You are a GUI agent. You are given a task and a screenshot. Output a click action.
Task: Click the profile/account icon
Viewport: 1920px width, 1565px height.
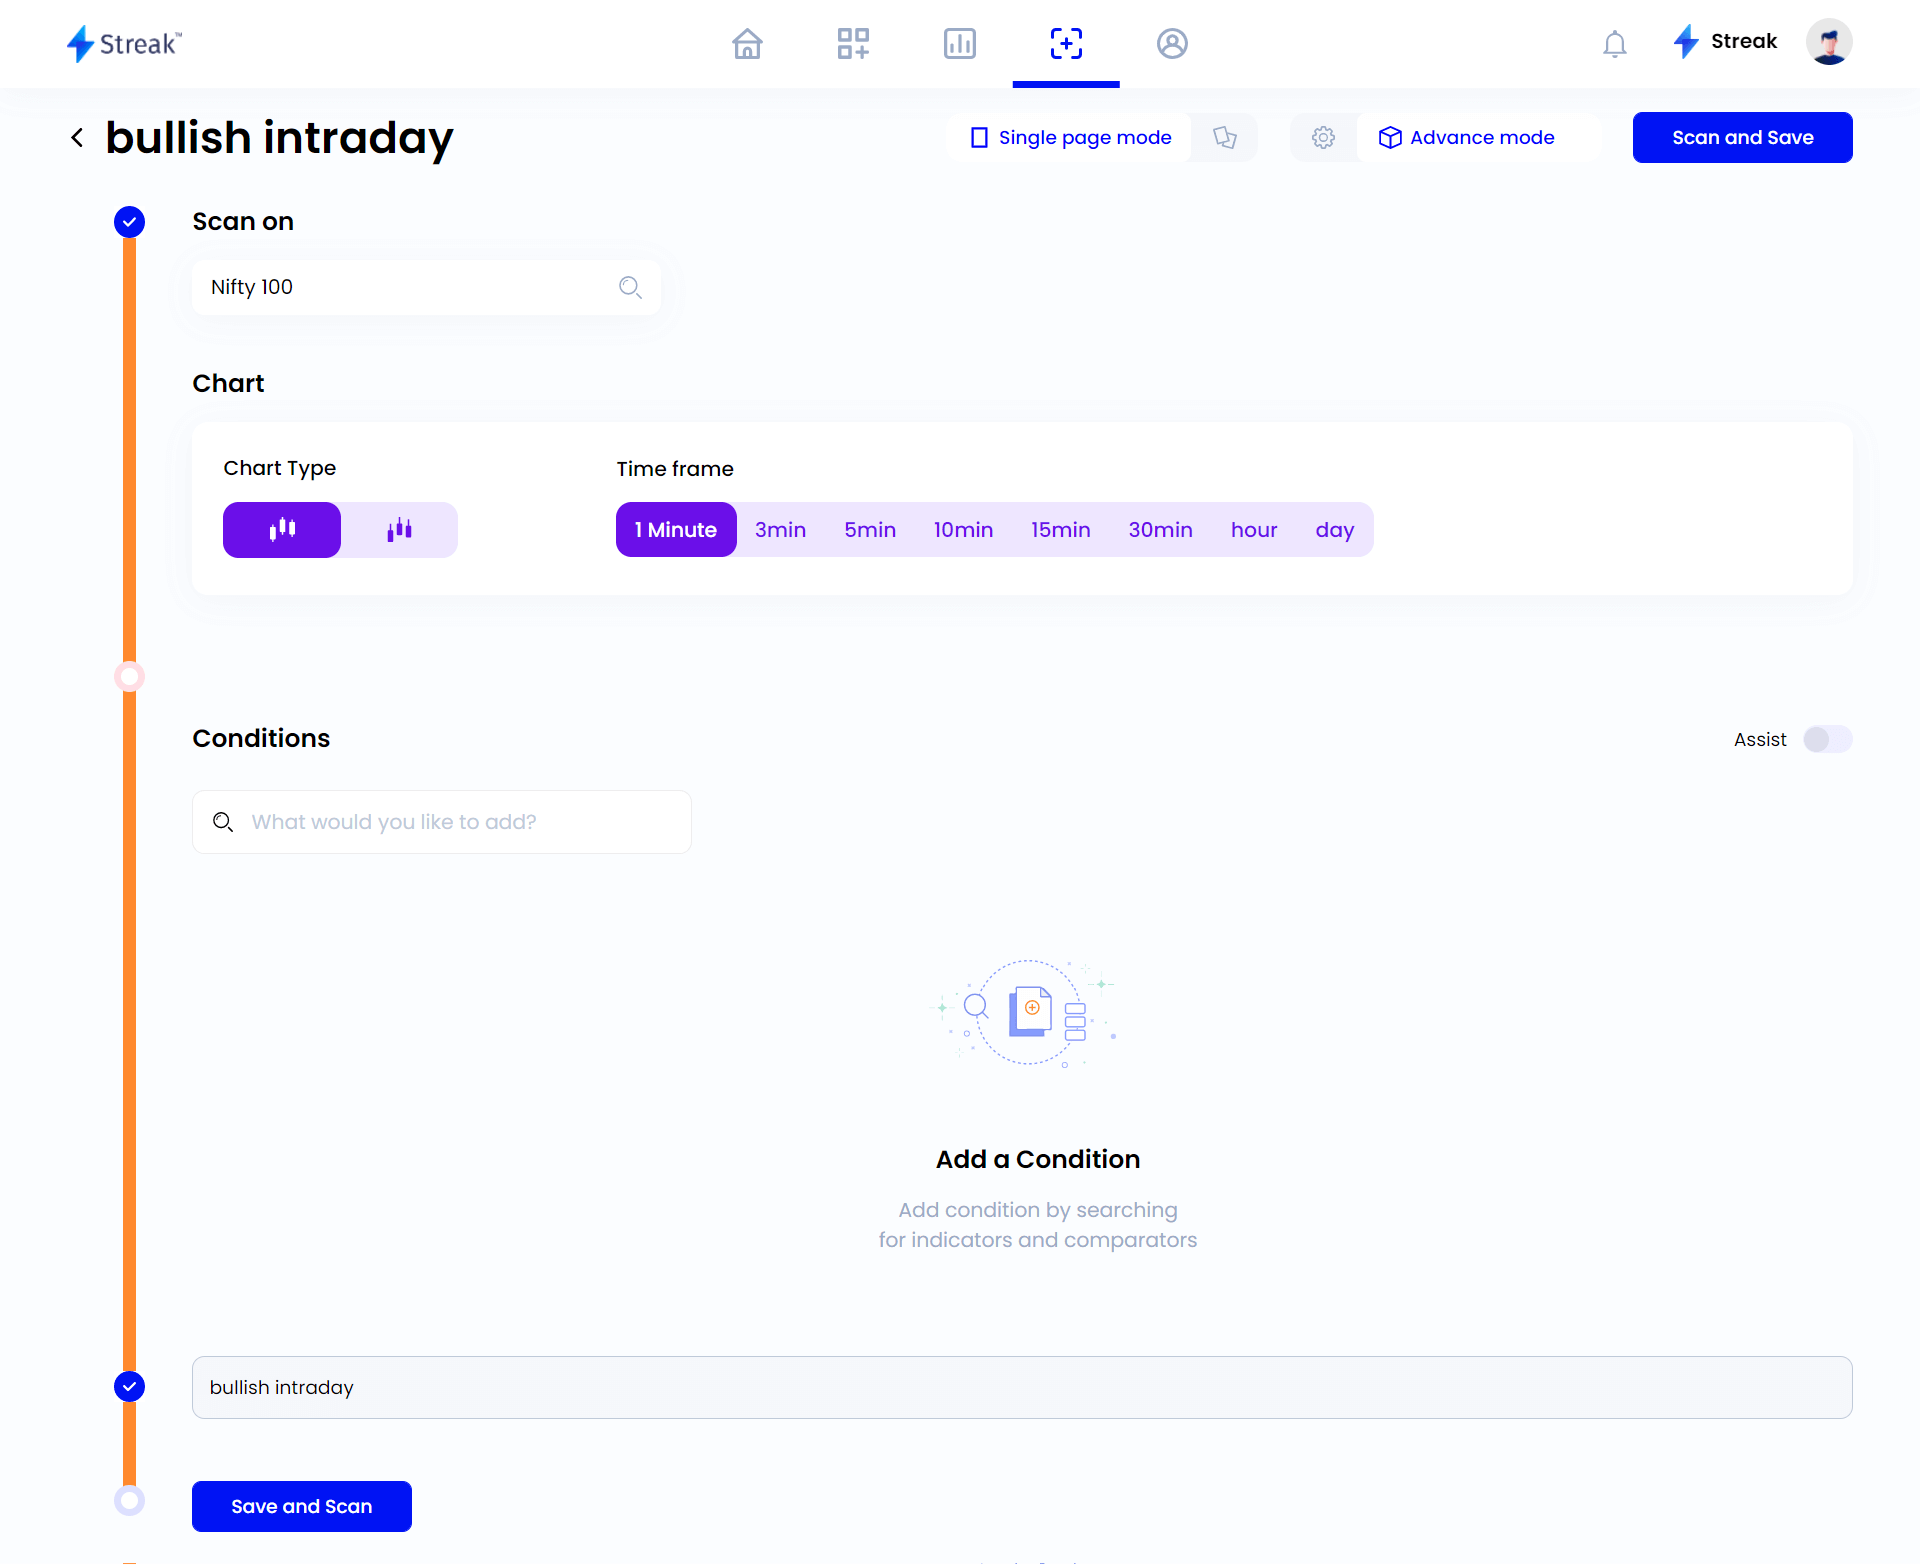pyautogui.click(x=1172, y=43)
